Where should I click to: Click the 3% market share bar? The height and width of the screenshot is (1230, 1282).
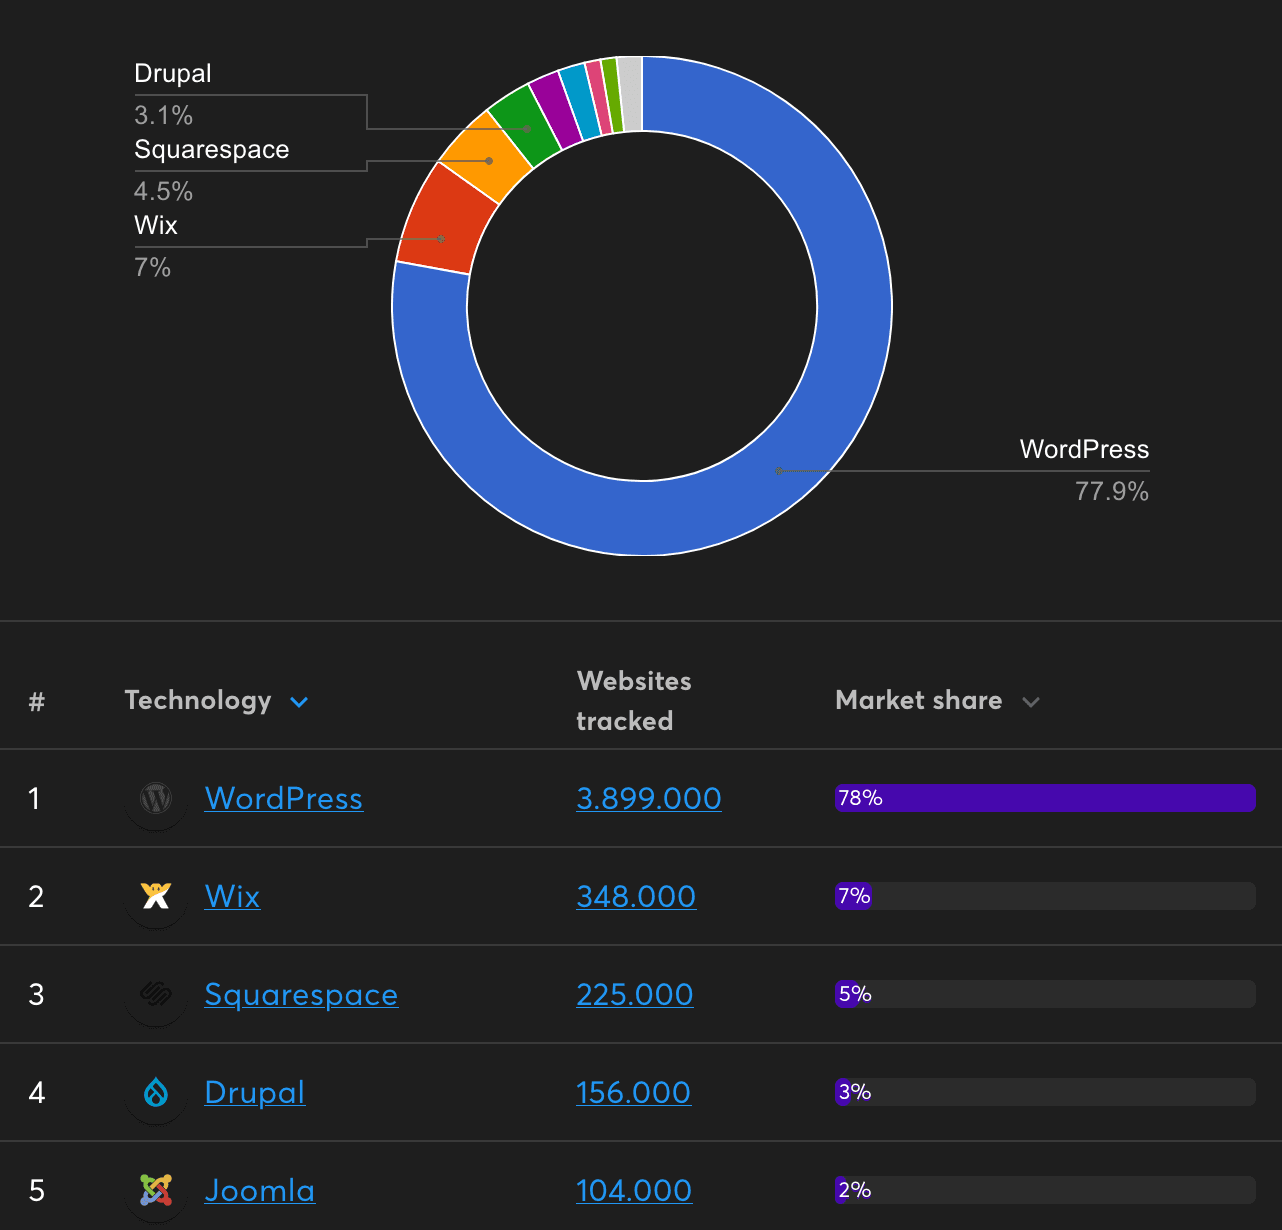coord(1045,1092)
